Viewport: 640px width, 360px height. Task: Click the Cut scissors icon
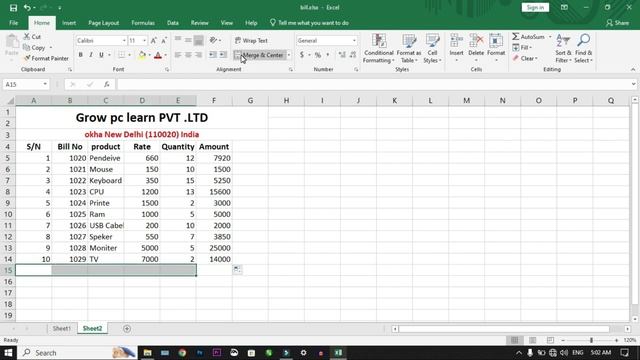[27, 37]
